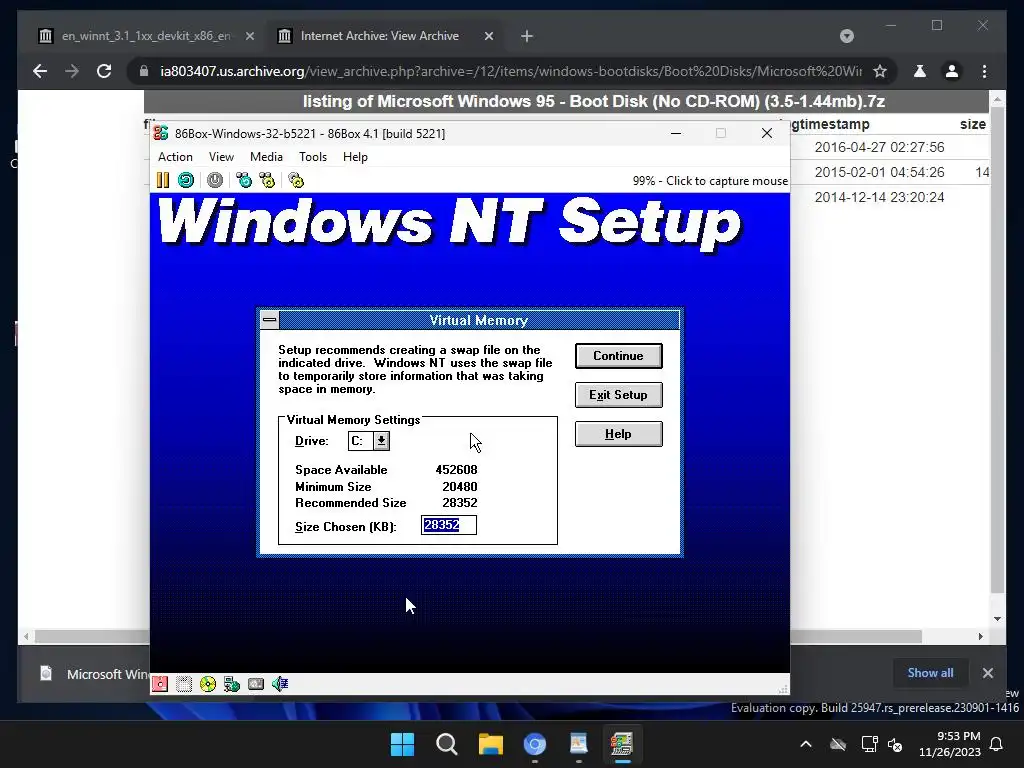Open the Drive C: dropdown arrow
The height and width of the screenshot is (768, 1024).
(381, 441)
